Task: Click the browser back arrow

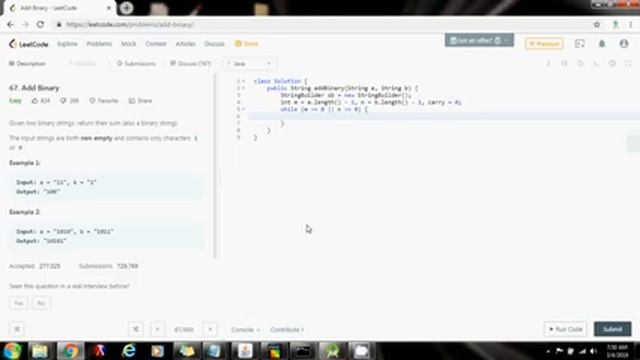Action: 11,24
